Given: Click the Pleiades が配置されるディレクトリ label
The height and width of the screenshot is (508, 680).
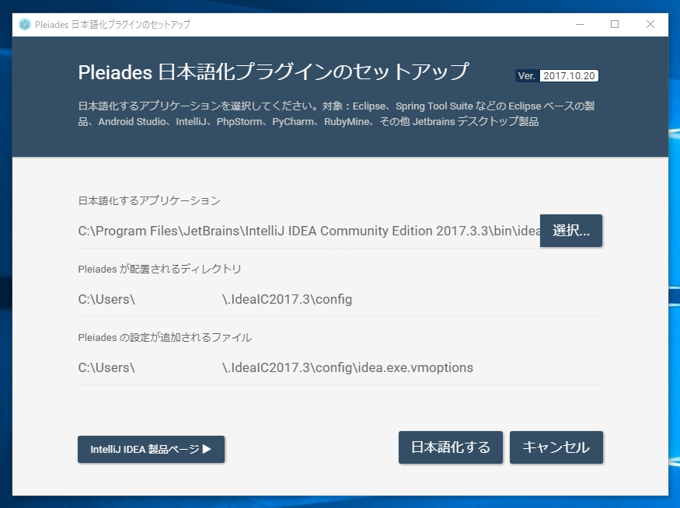Looking at the screenshot, I should tap(160, 269).
